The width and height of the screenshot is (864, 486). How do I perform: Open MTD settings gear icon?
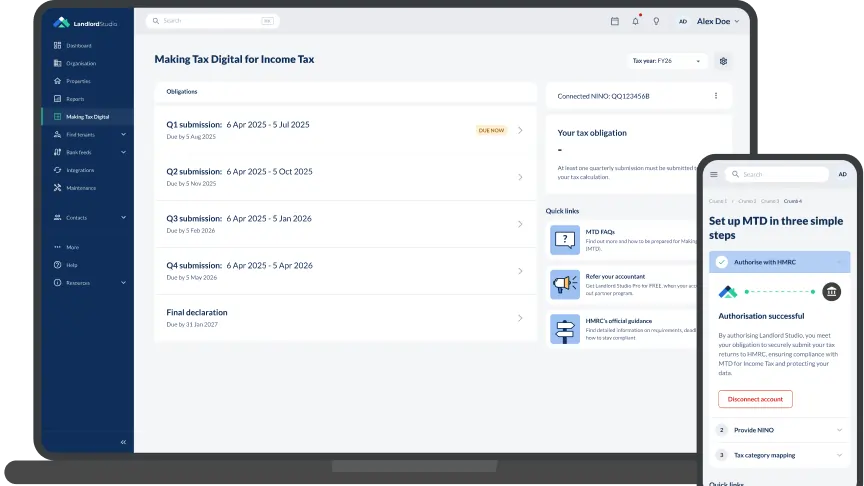[723, 61]
